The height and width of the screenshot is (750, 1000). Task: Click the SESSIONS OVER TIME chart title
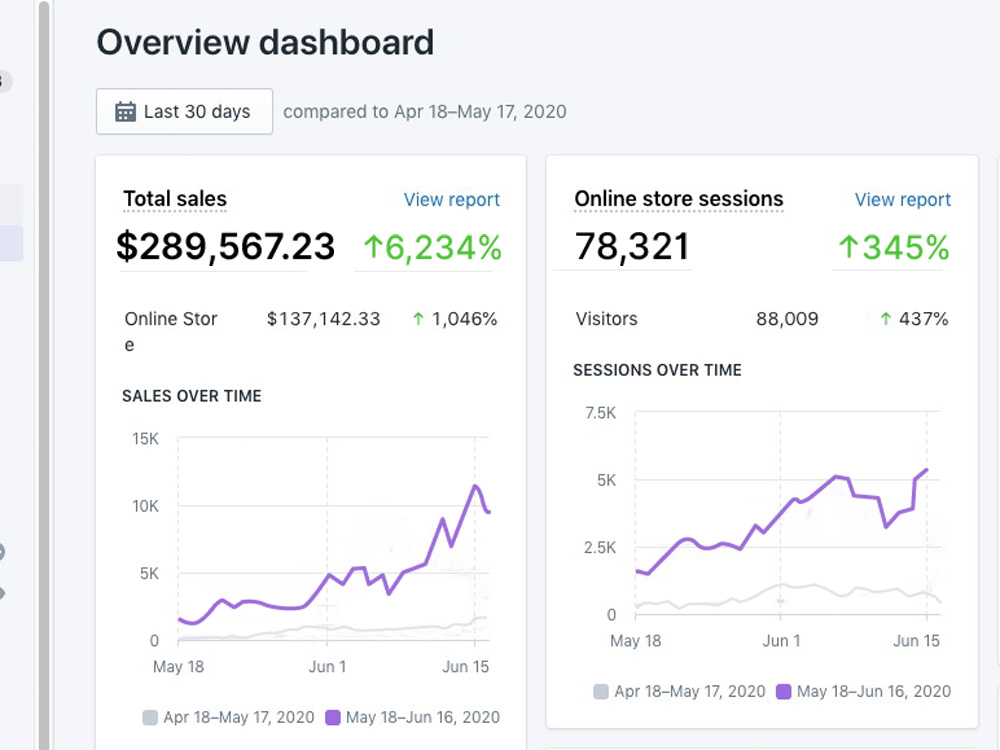click(658, 370)
